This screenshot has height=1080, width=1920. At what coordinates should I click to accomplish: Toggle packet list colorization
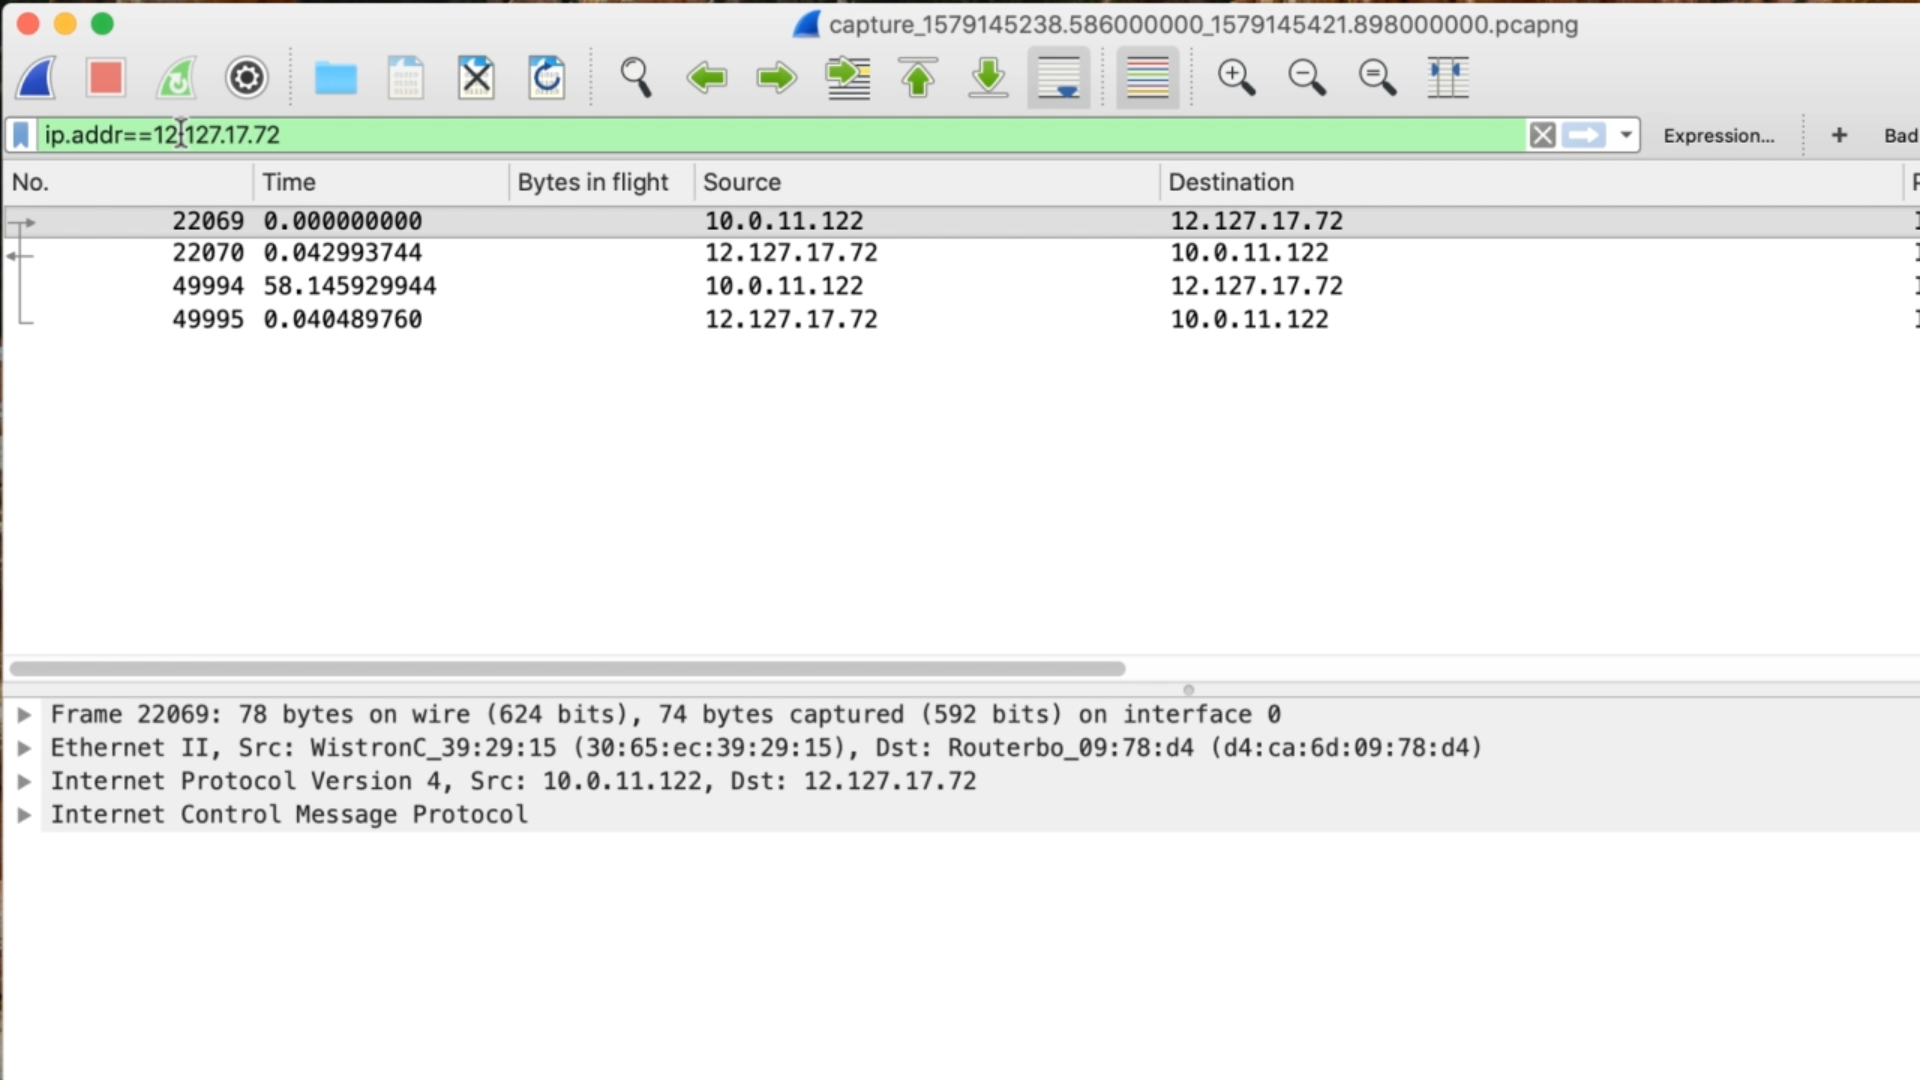pyautogui.click(x=1147, y=77)
